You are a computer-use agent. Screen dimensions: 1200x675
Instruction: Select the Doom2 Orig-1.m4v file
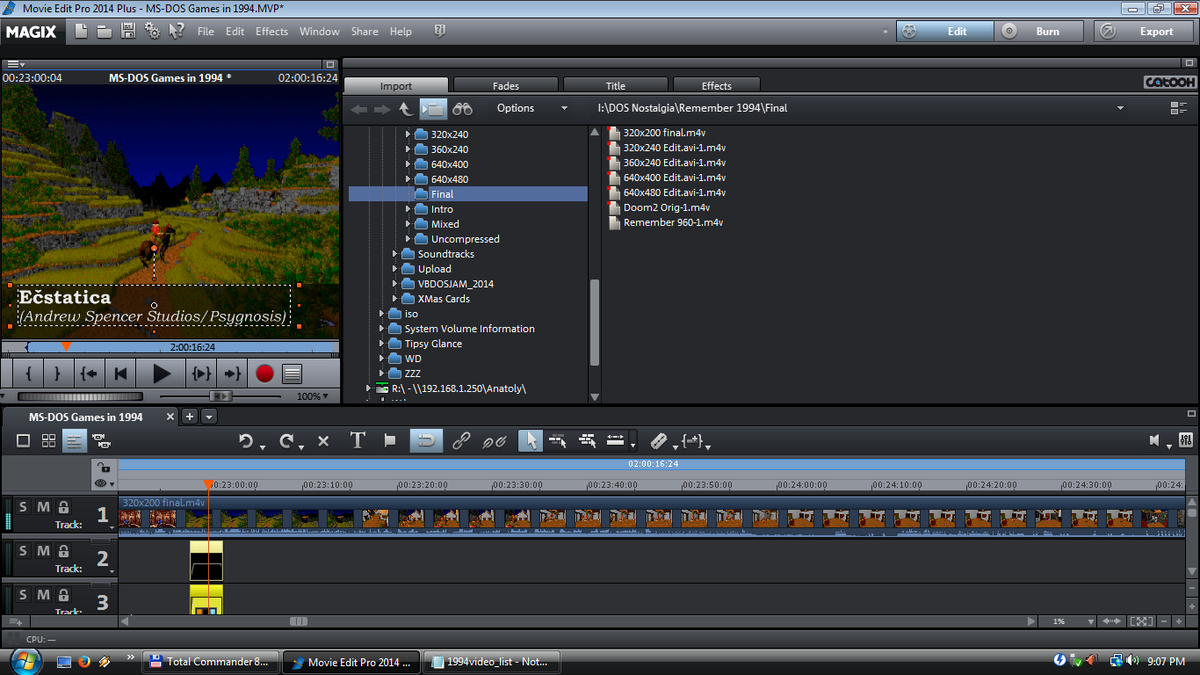pyautogui.click(x=666, y=207)
